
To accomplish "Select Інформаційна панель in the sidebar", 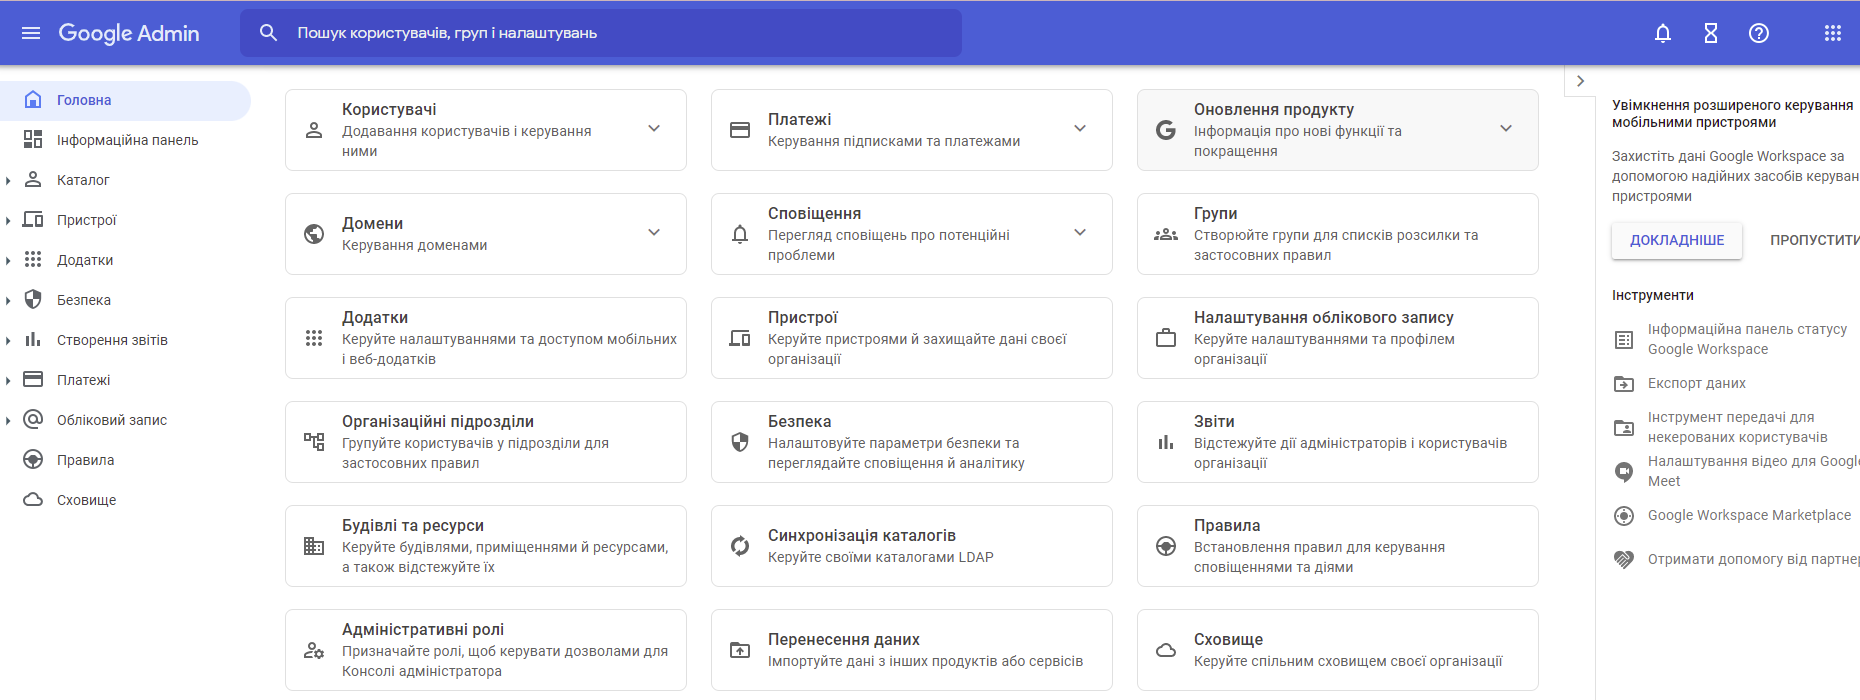I will point(125,140).
